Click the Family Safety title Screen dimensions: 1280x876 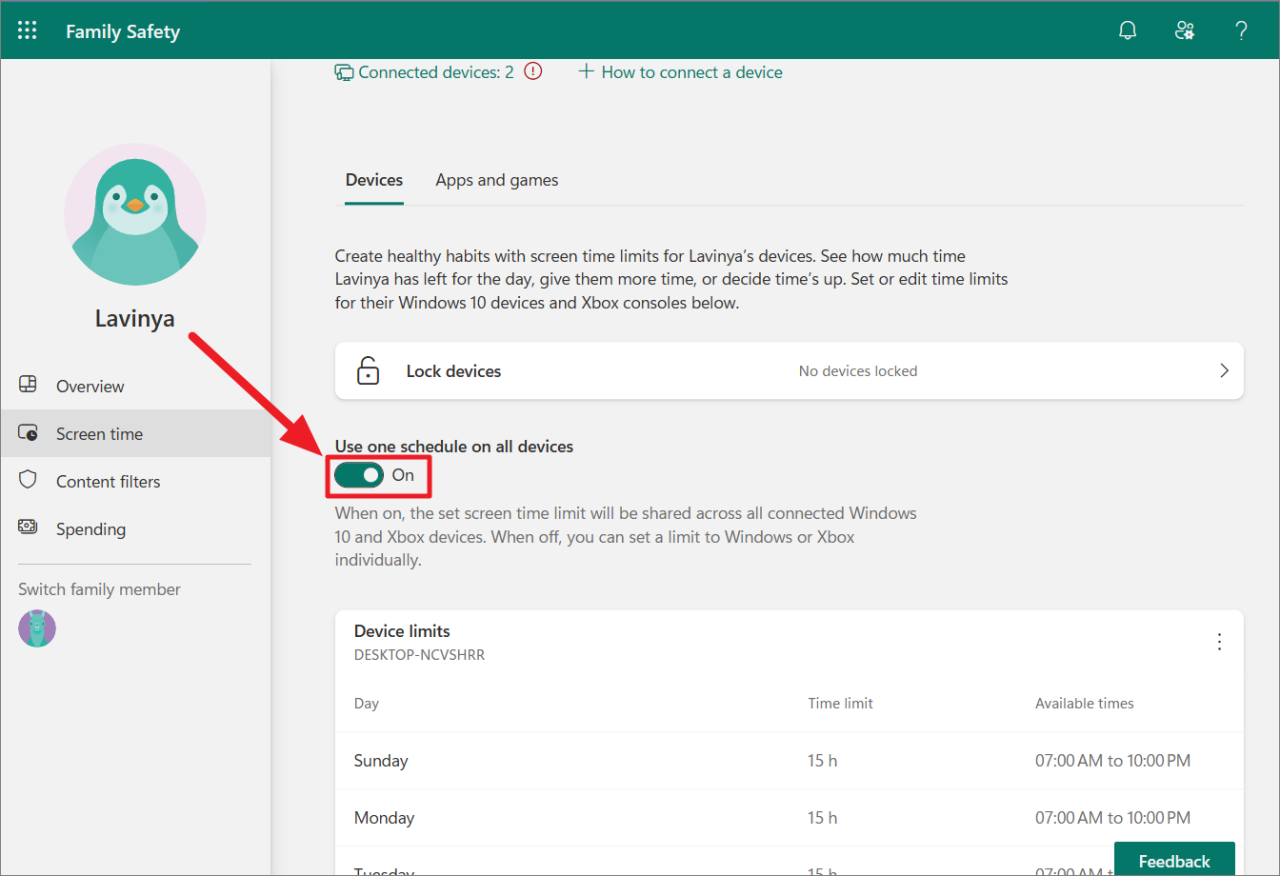pos(123,32)
